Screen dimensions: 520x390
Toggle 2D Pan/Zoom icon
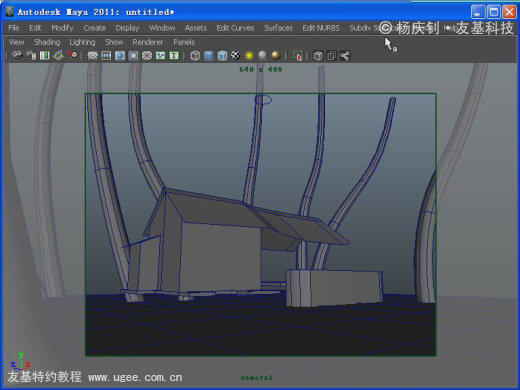(x=71, y=55)
